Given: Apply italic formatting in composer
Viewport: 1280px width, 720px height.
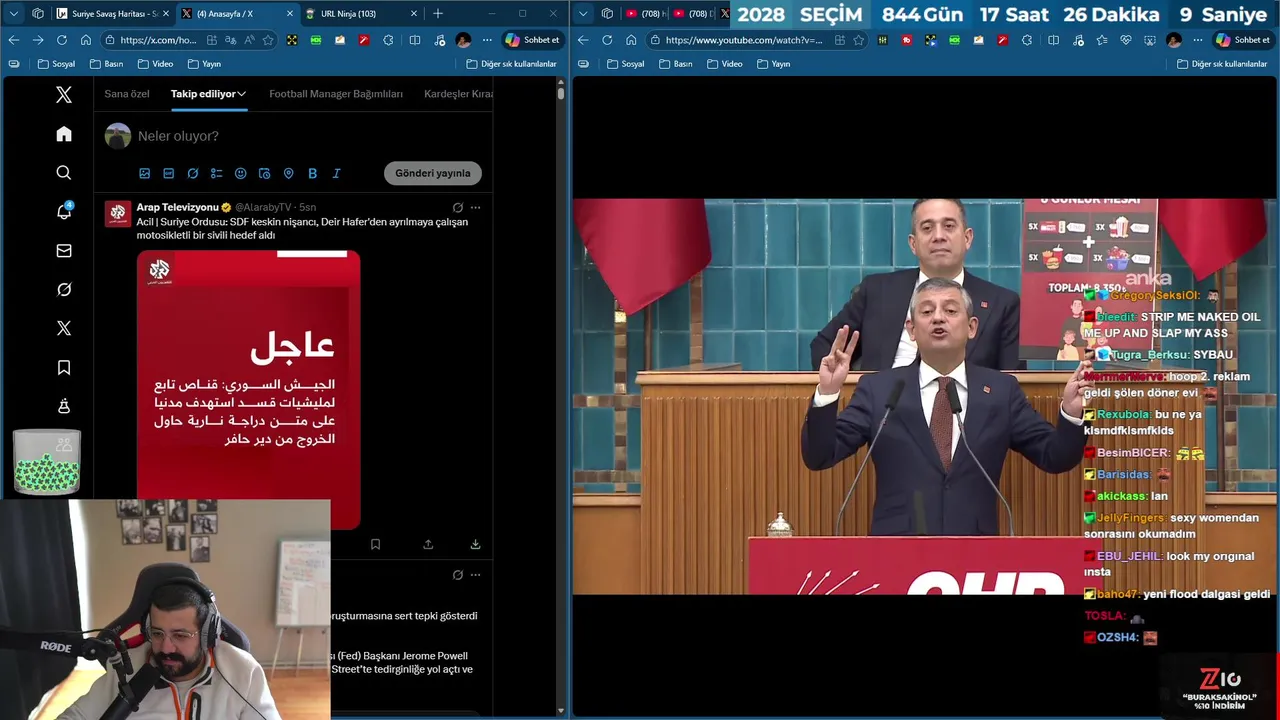Looking at the screenshot, I should coord(336,173).
